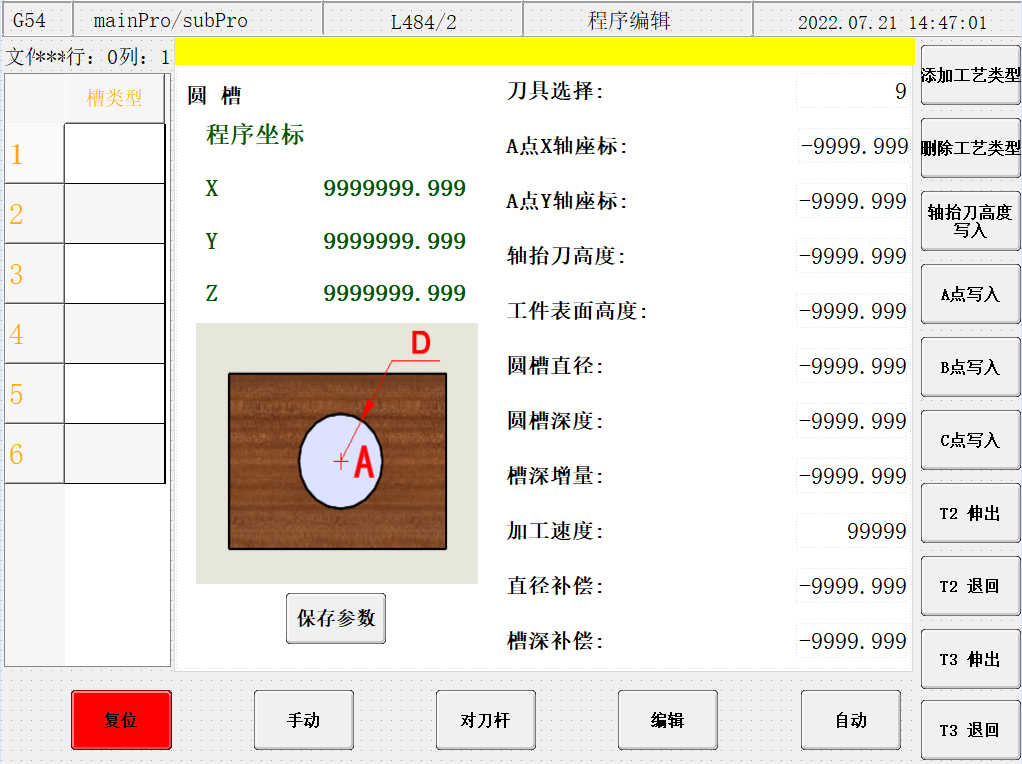The image size is (1022, 764).
Task: Select row 1 slot type cell
Action: 115,154
